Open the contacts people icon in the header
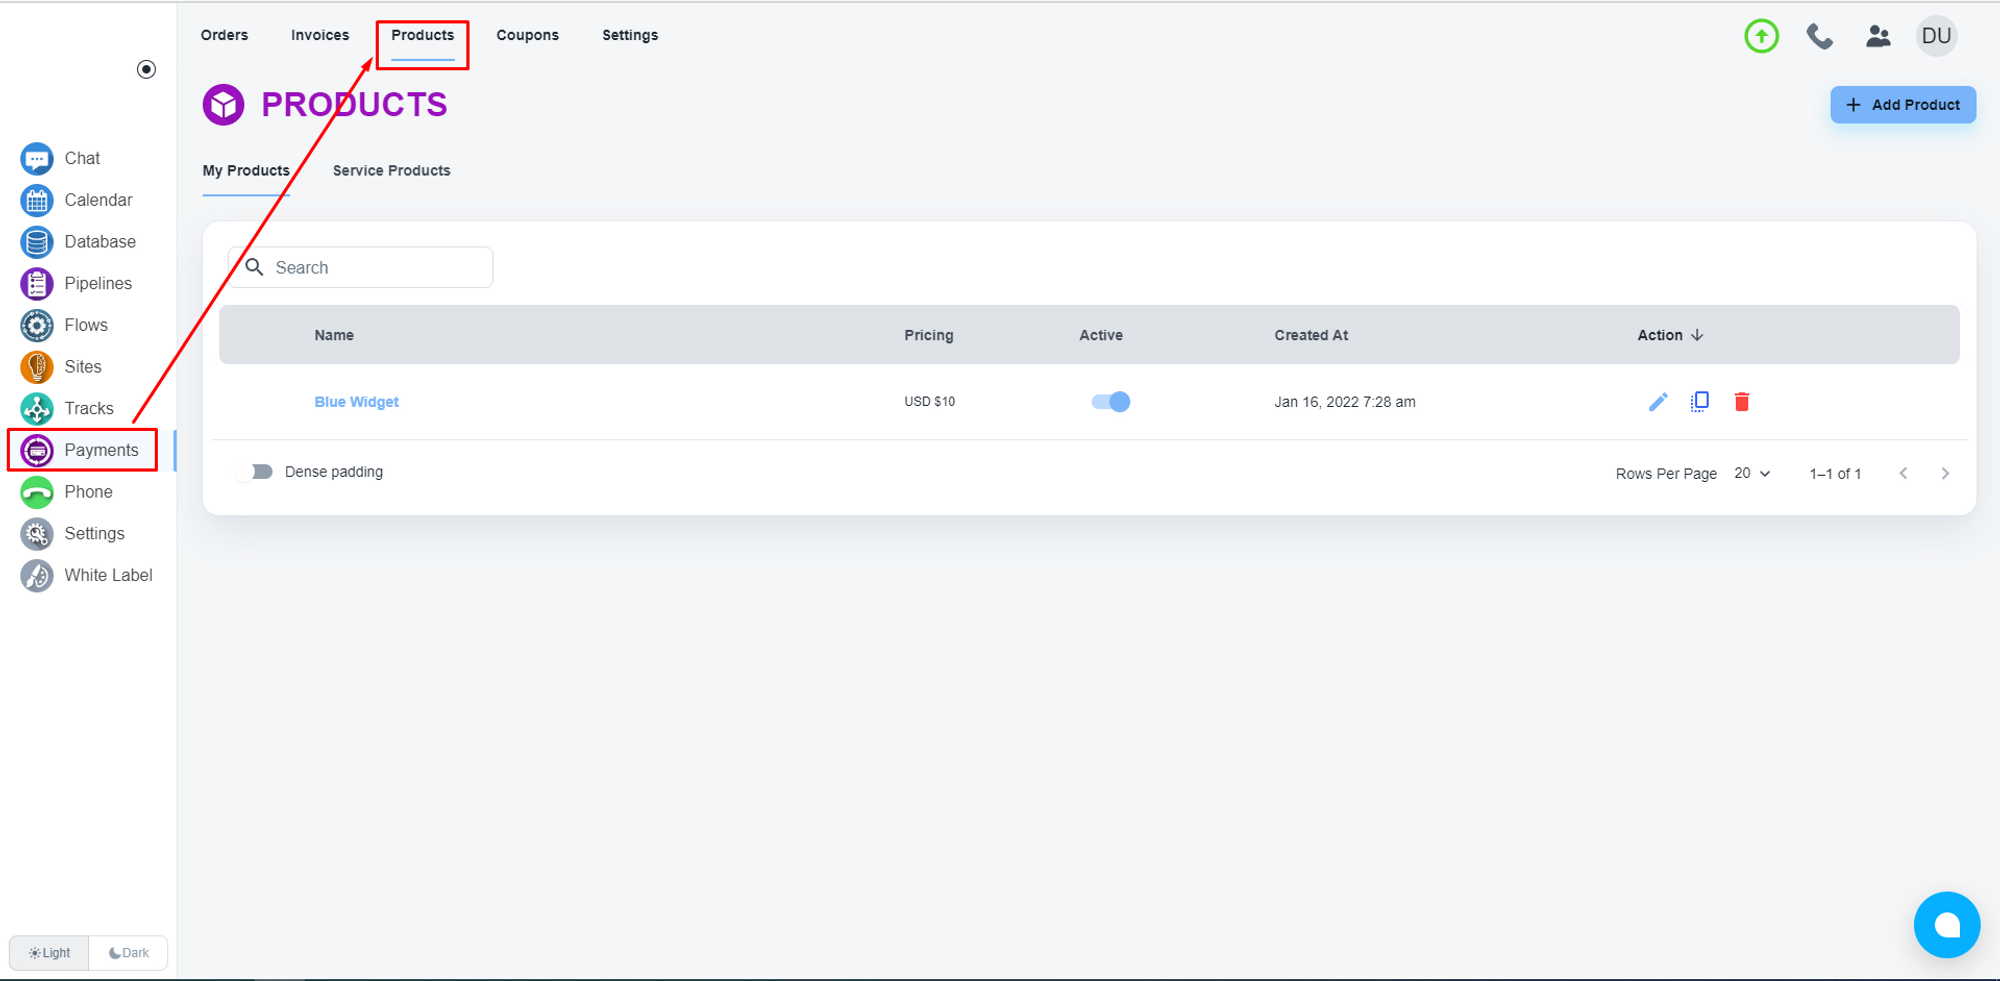This screenshot has width=2000, height=981. [1877, 36]
